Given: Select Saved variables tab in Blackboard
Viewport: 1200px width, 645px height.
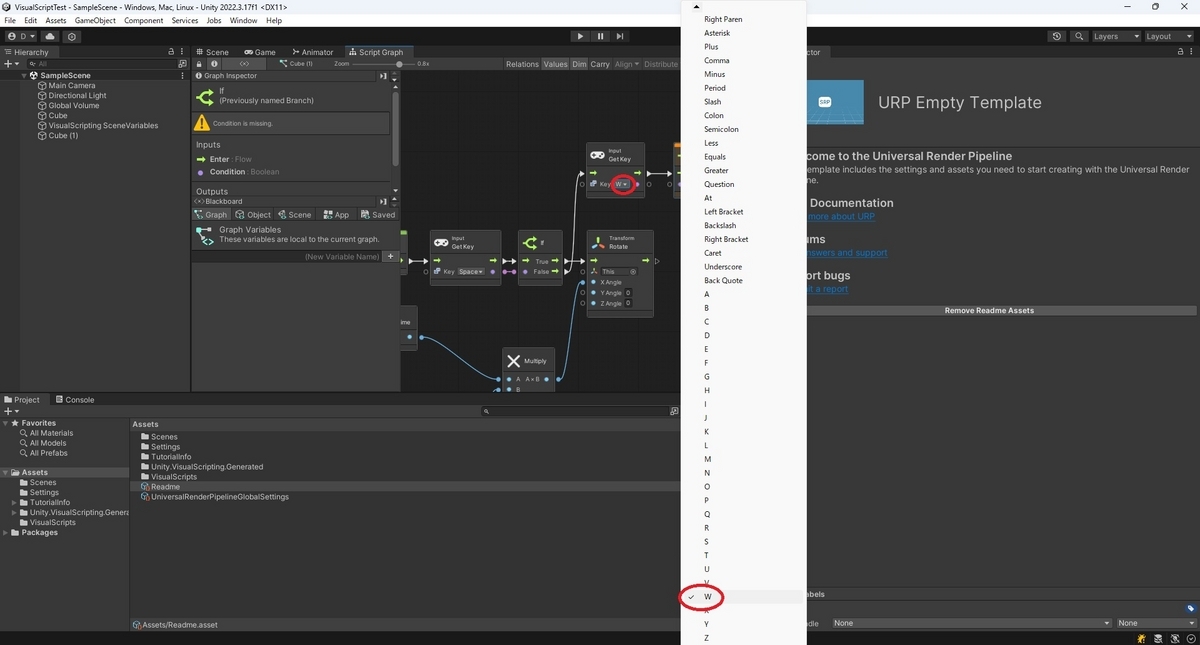Looking at the screenshot, I should click(378, 215).
